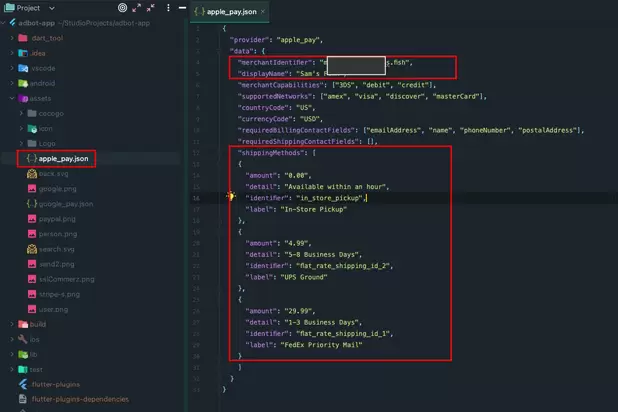The height and width of the screenshot is (412, 618).
Task: Close the apple_pay.json tab
Action: tap(262, 12)
